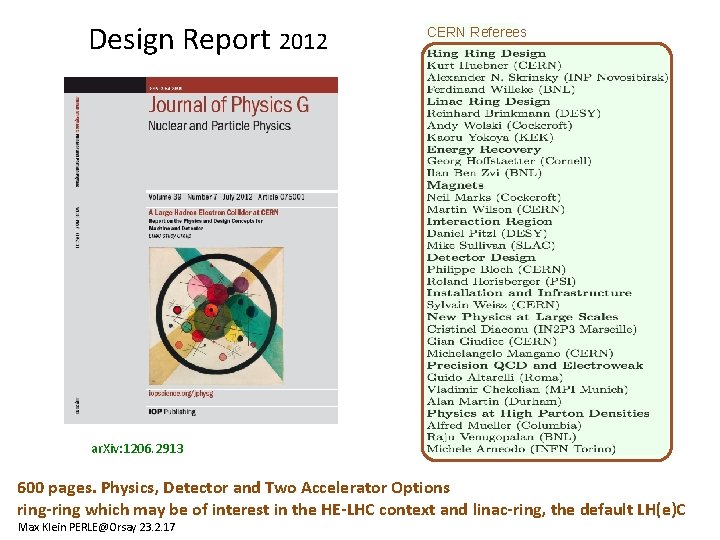The image size is (720, 540).
Task: Click the 'Design Report 2012' slide title
Action: tap(208, 39)
